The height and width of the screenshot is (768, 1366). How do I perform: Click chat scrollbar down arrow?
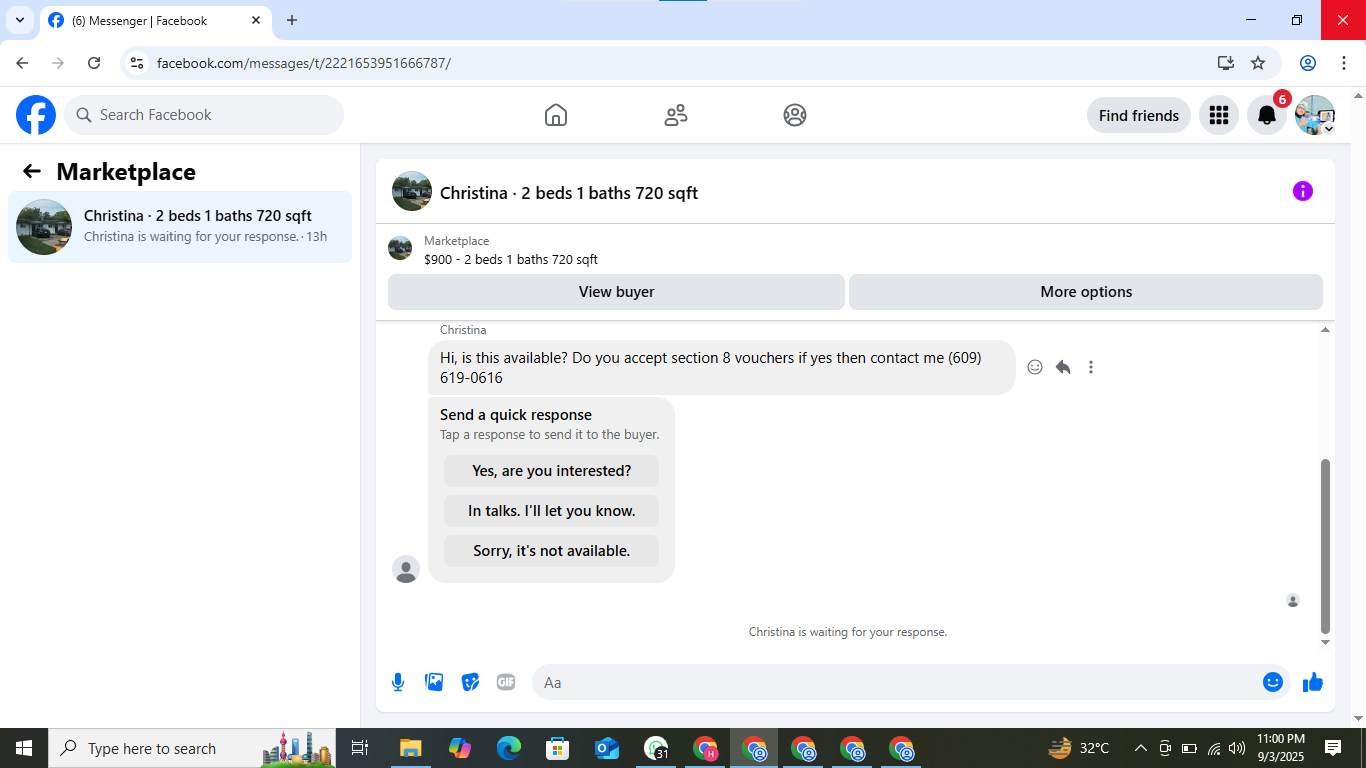pyautogui.click(x=1326, y=643)
